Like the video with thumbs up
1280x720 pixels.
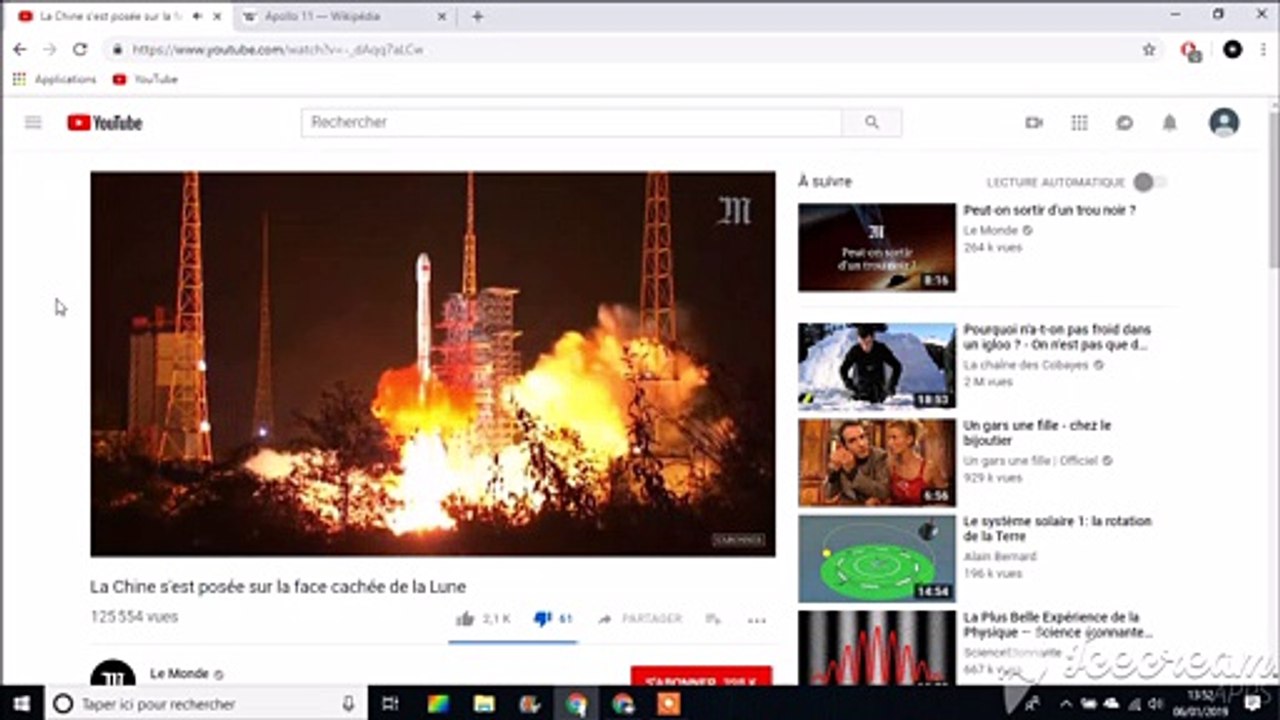tap(465, 619)
